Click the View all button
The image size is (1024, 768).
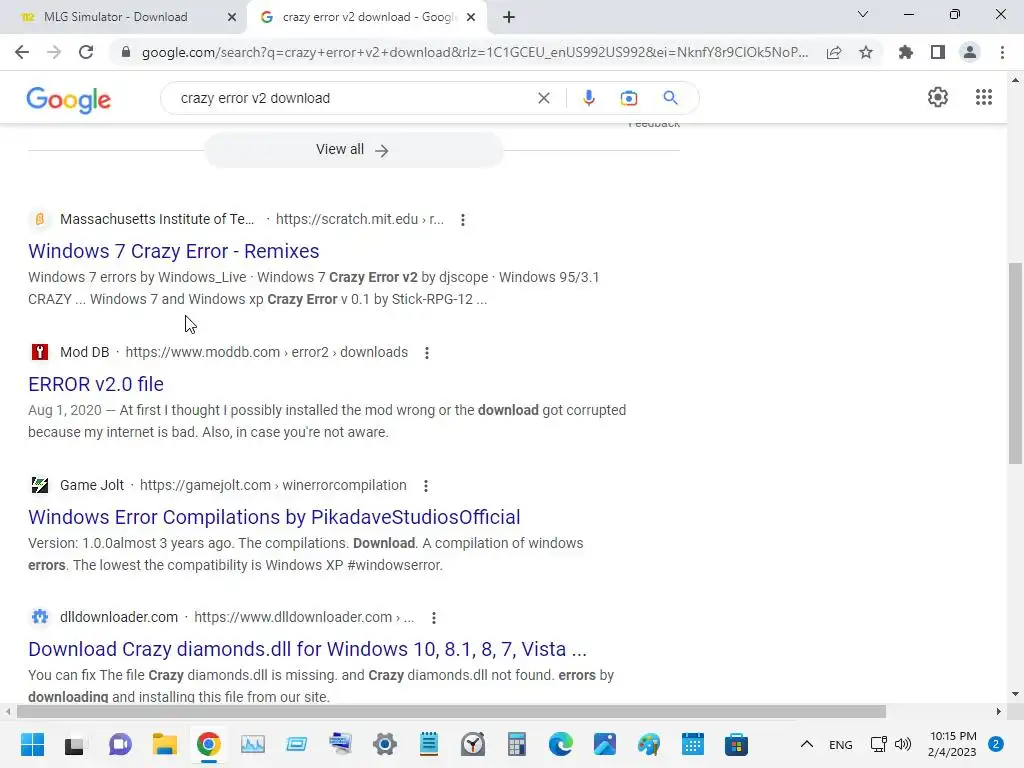click(353, 150)
